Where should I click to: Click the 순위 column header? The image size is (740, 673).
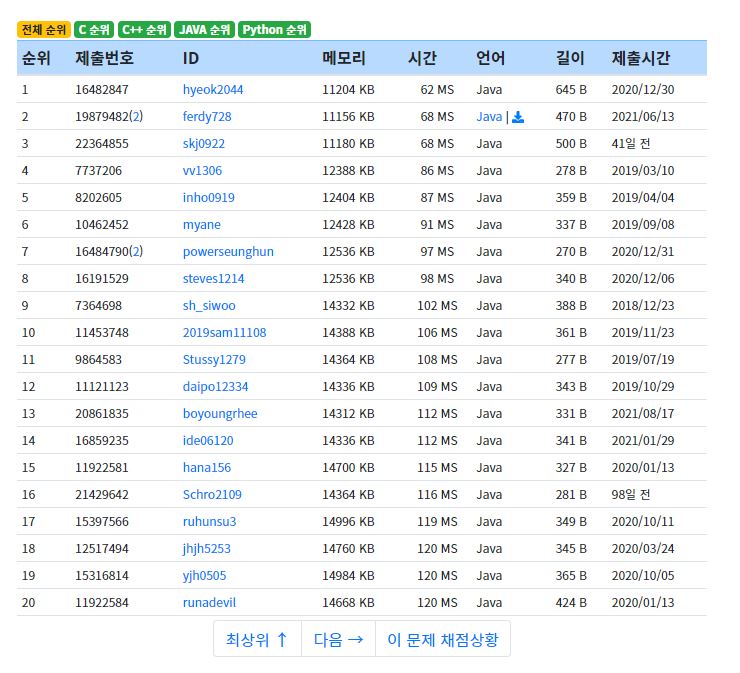point(36,58)
